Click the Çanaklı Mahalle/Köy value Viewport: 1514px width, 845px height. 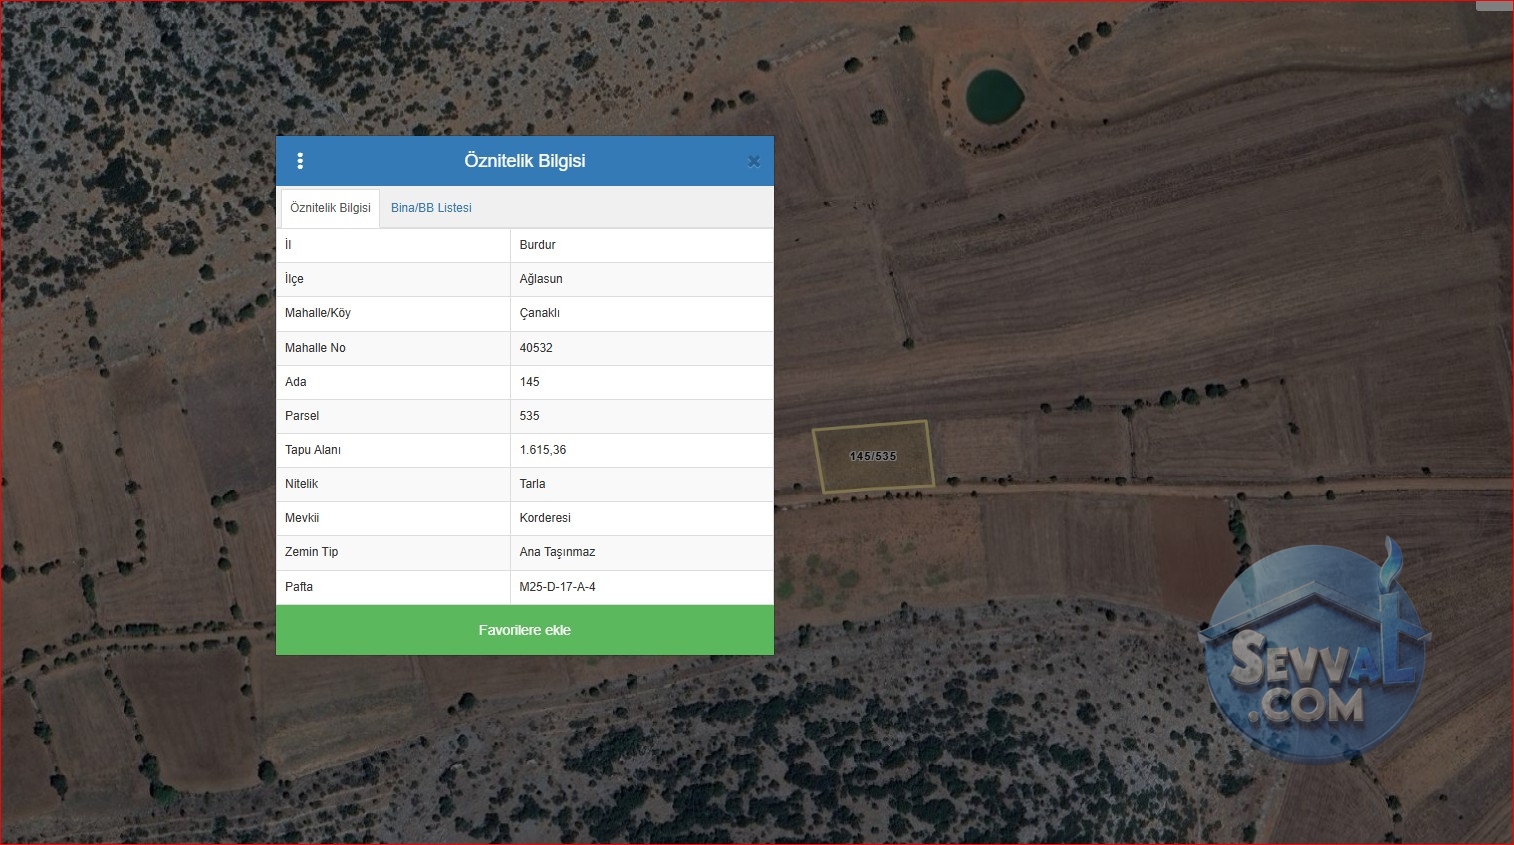click(539, 313)
